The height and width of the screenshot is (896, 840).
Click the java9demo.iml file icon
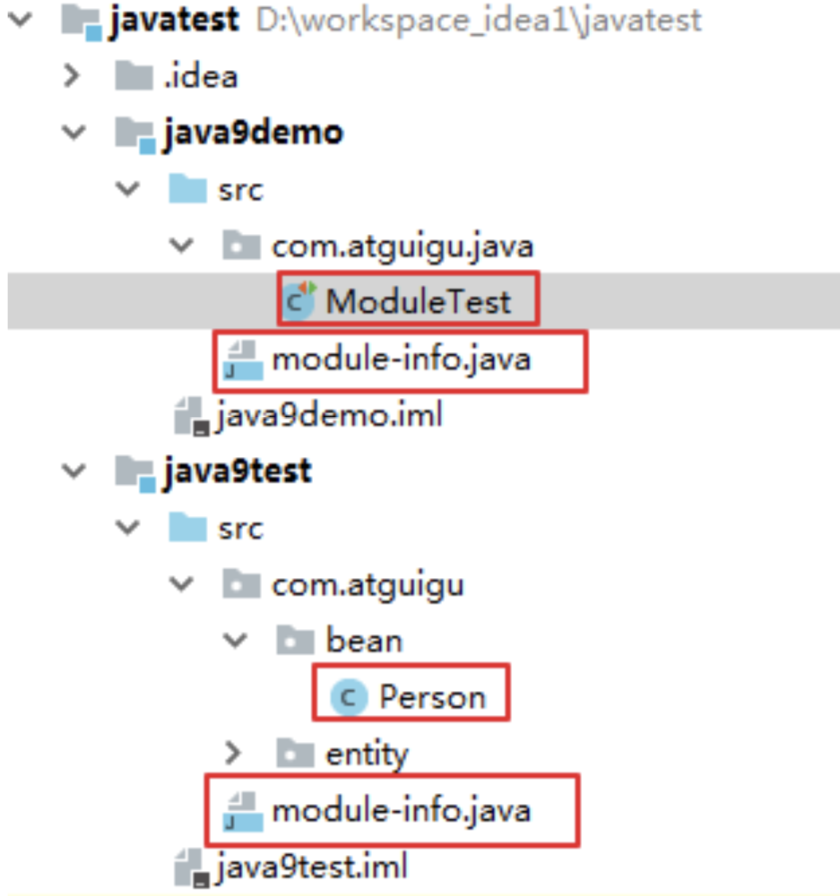192,416
